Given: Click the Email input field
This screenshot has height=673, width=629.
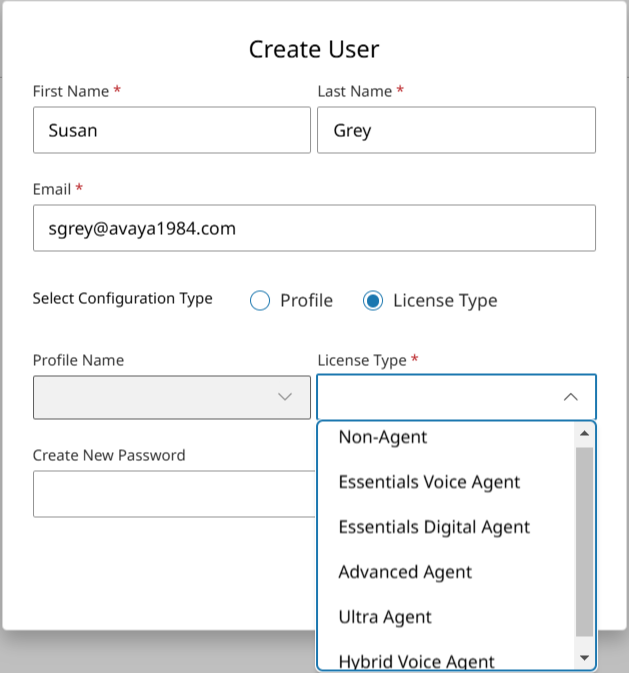Looking at the screenshot, I should click(314, 228).
